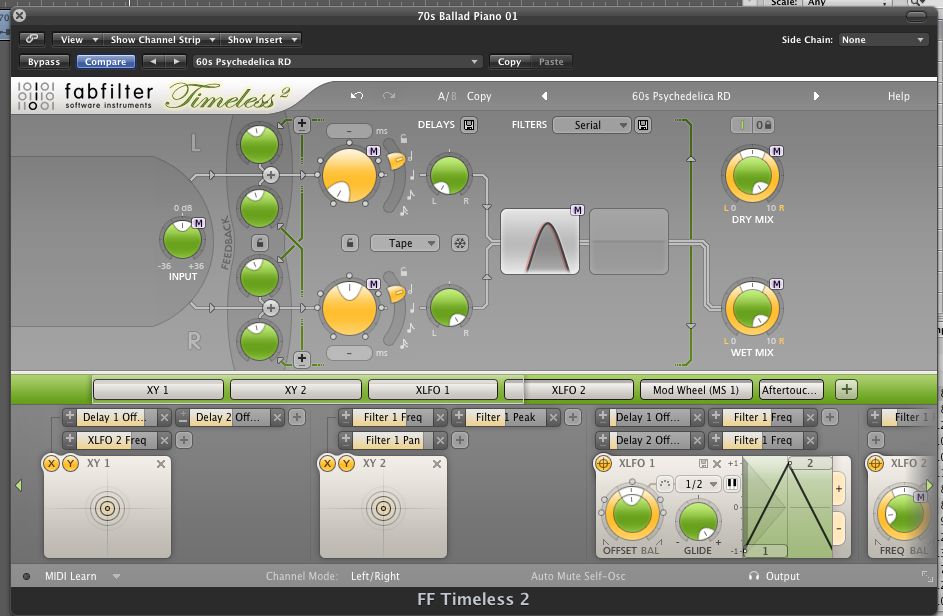Select X axis button of XY 1
The width and height of the screenshot is (943, 616).
pos(52,463)
